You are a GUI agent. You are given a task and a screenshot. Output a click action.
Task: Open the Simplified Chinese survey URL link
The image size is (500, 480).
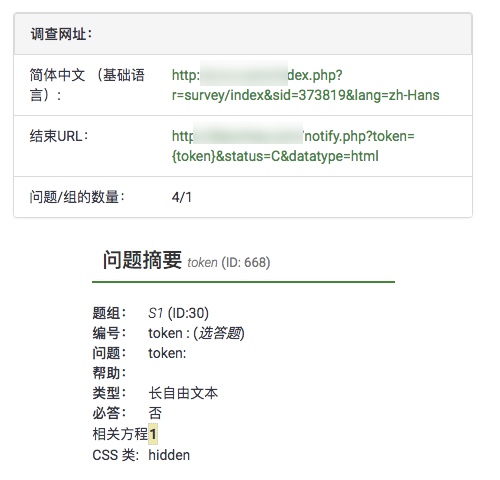[305, 85]
